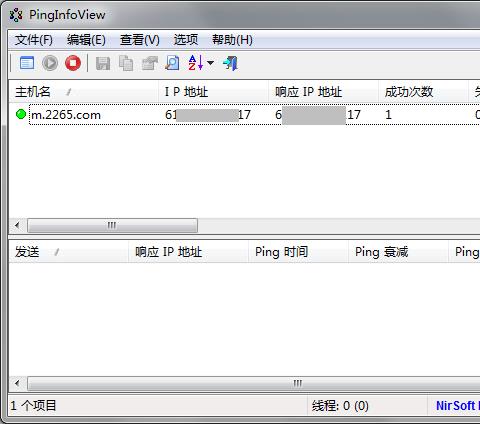Click the Save floppy disk icon
This screenshot has height=424, width=480.
(103, 63)
